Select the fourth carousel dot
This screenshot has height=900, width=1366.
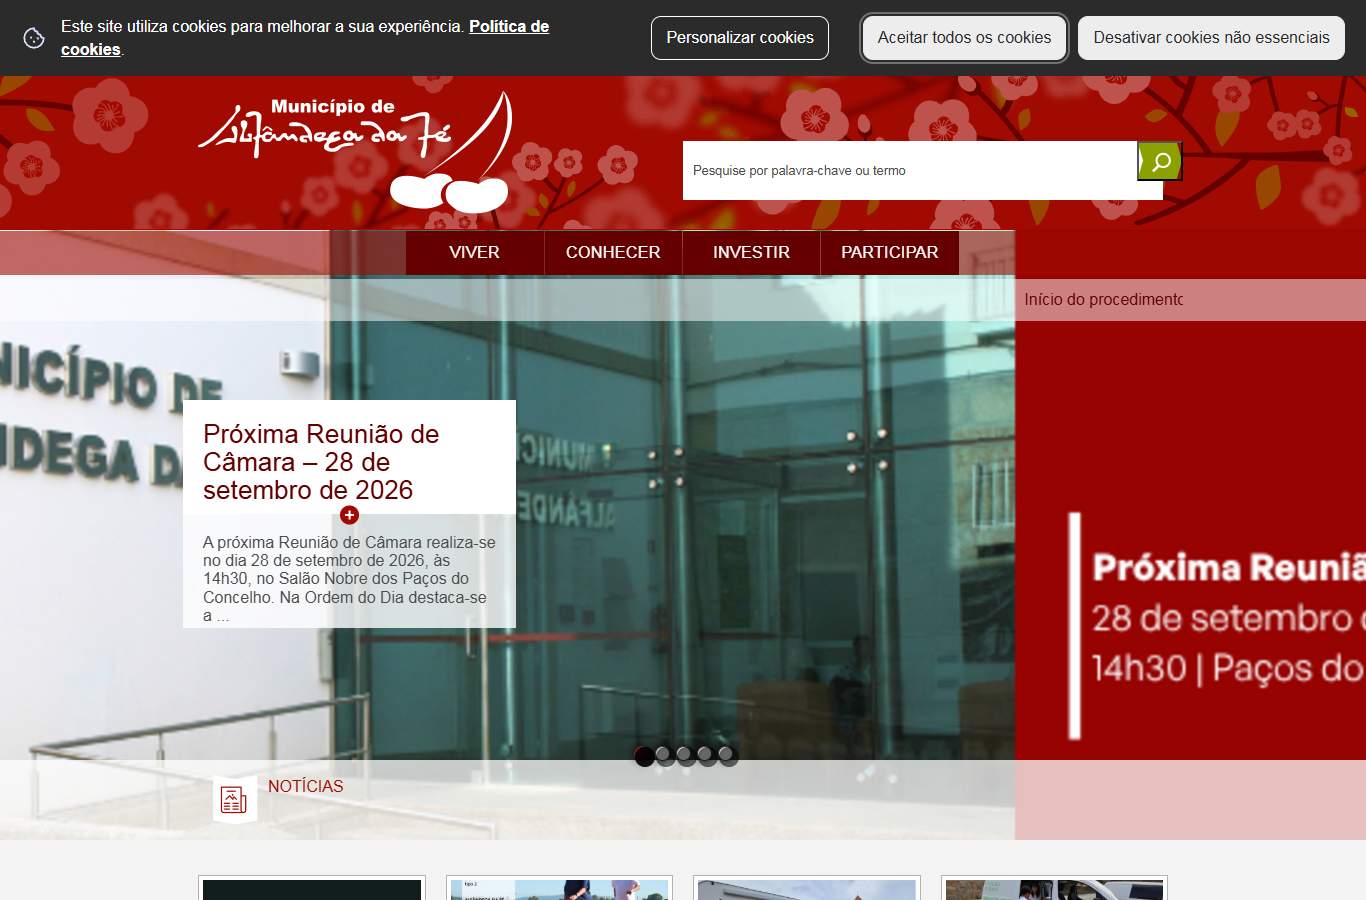707,756
